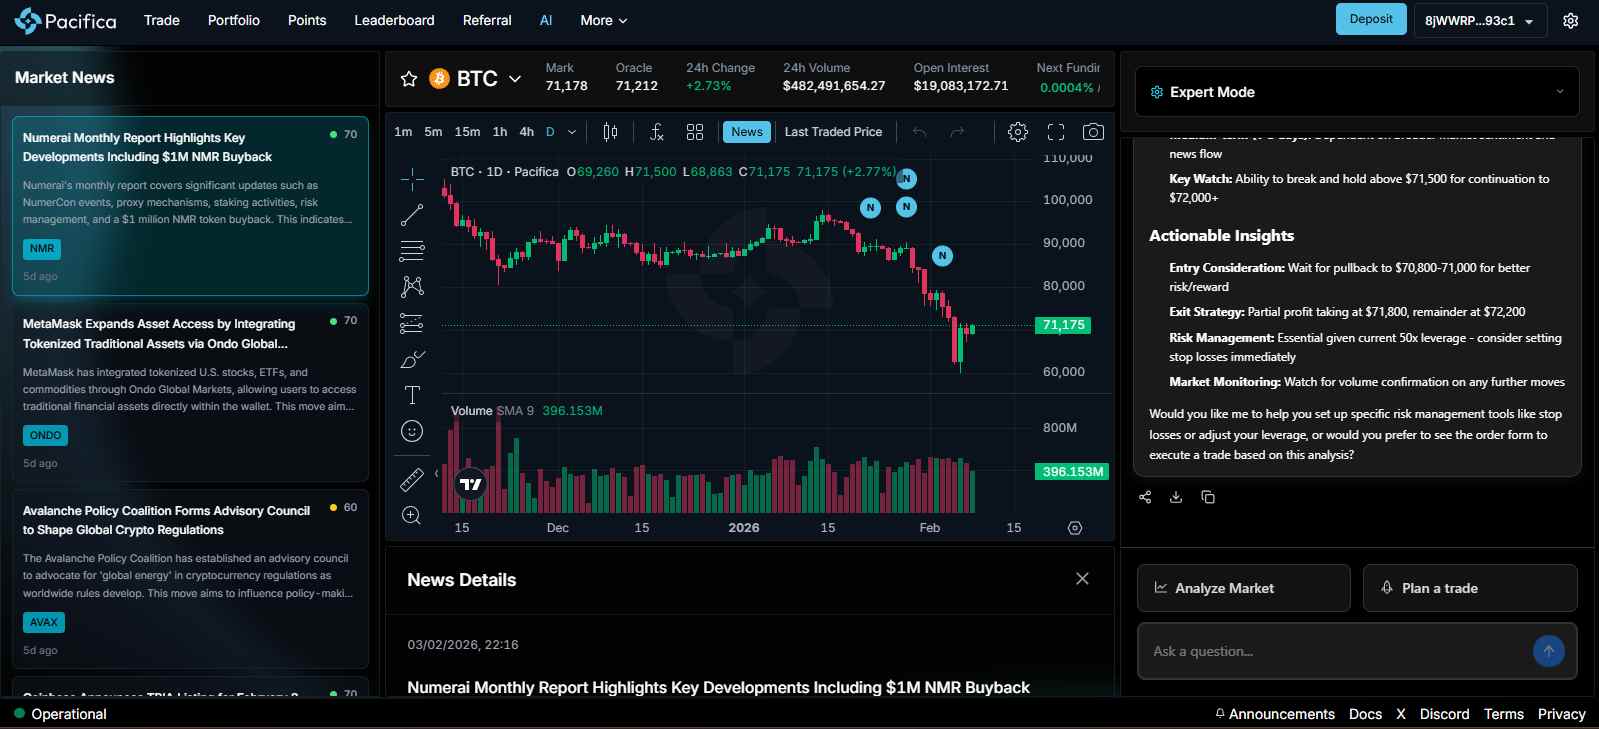Select the text annotation tool
The image size is (1599, 729).
[x=412, y=395]
